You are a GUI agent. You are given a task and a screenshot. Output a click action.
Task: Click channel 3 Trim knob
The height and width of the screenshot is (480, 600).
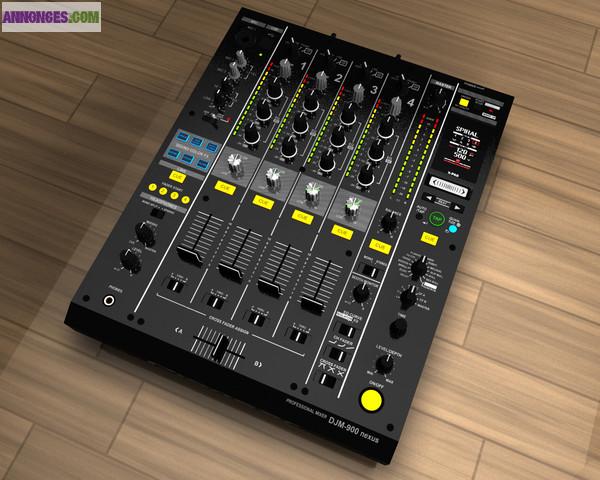(358, 93)
